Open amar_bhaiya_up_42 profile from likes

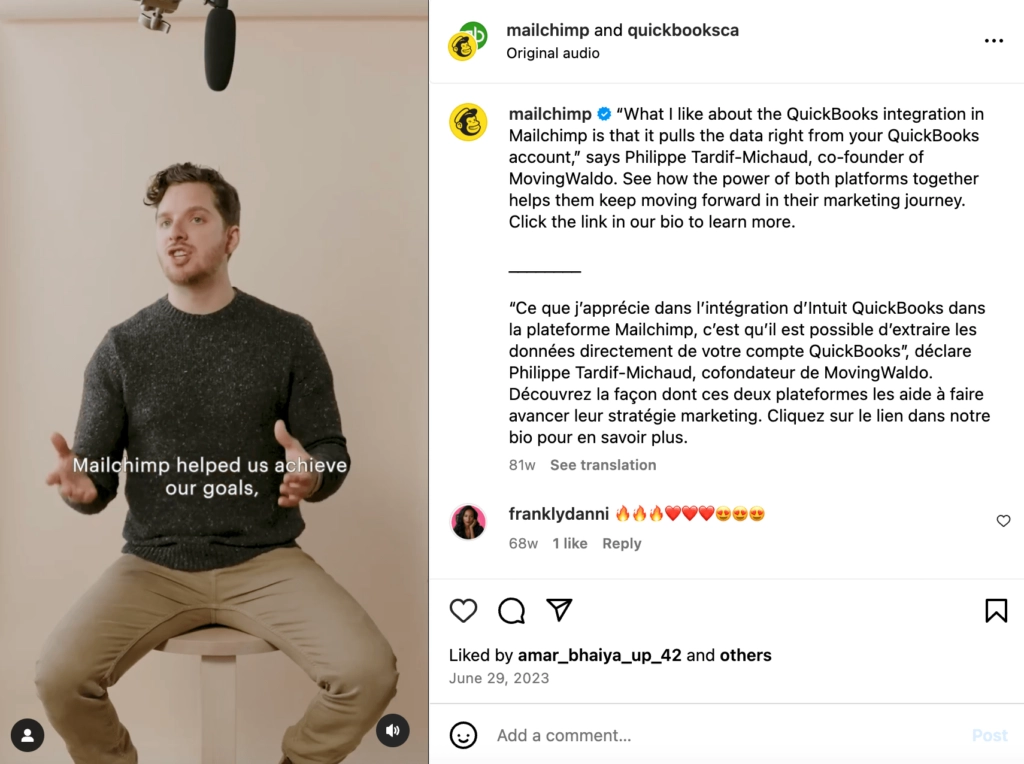tap(599, 656)
